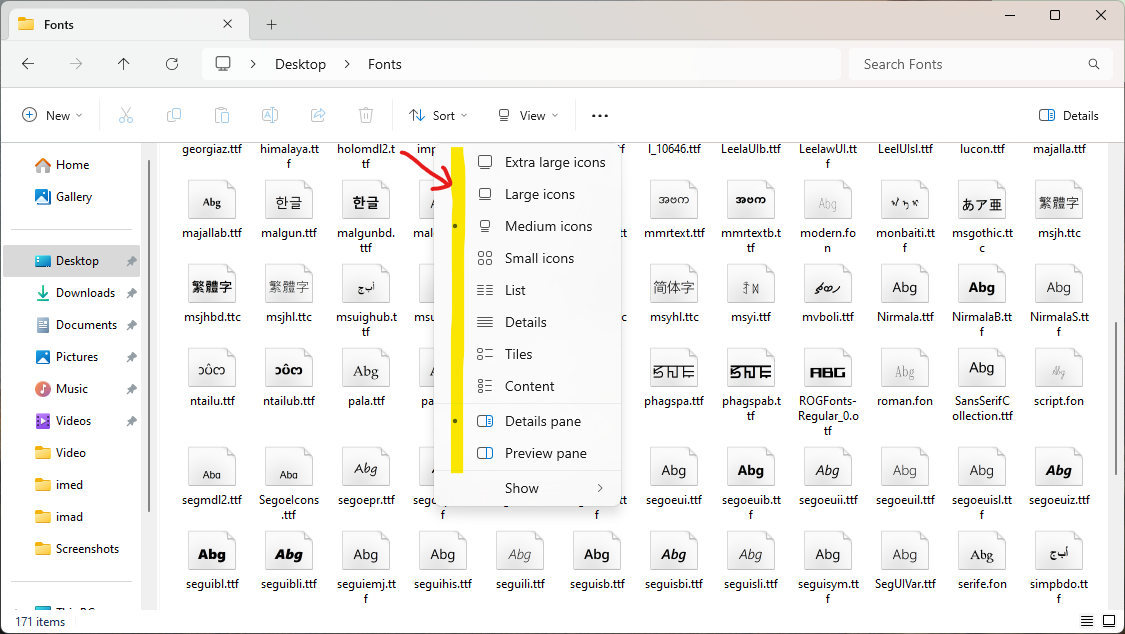Close the View dropdown menu button
This screenshot has height=634, width=1125.
click(x=527, y=115)
